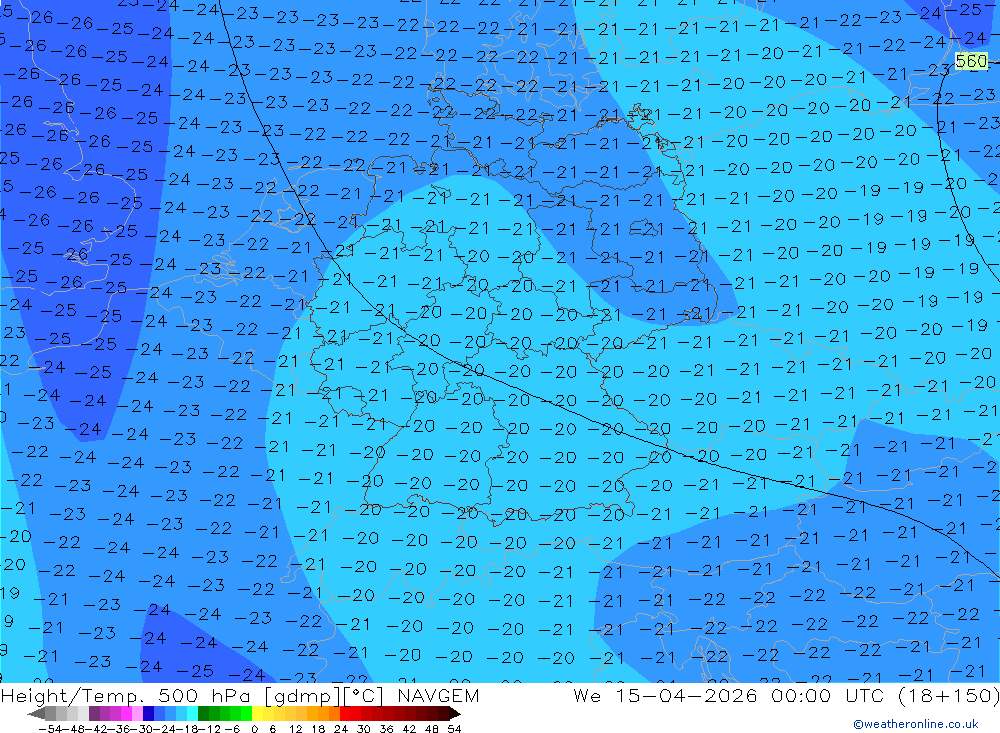Pick the dark purple legend swatch at -42
The height and width of the screenshot is (733, 1000).
[94, 714]
